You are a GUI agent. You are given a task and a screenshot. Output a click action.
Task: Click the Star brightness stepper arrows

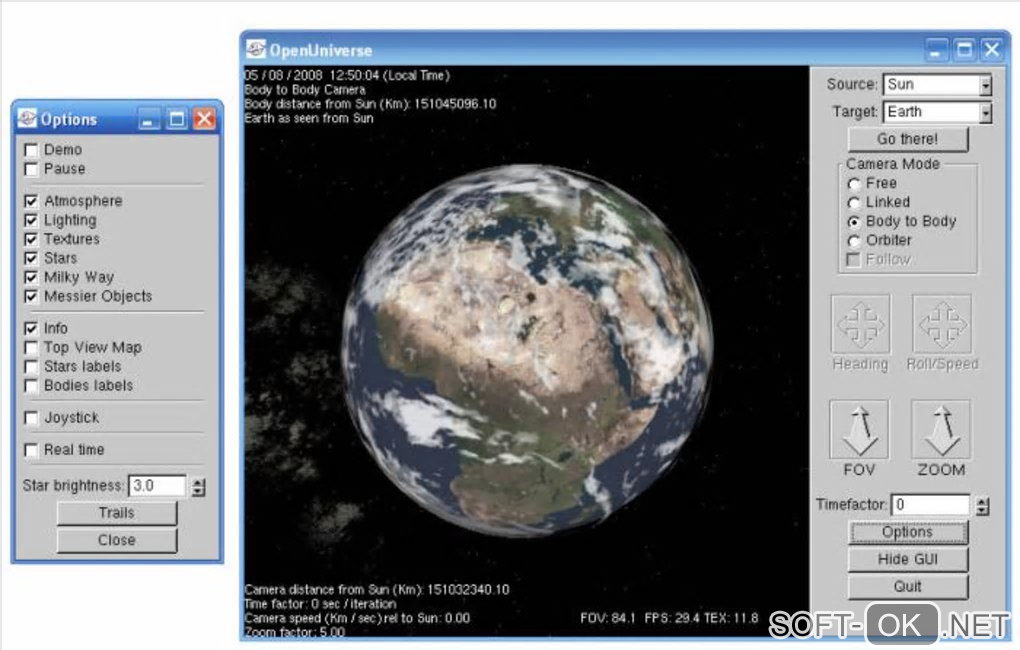[198, 487]
